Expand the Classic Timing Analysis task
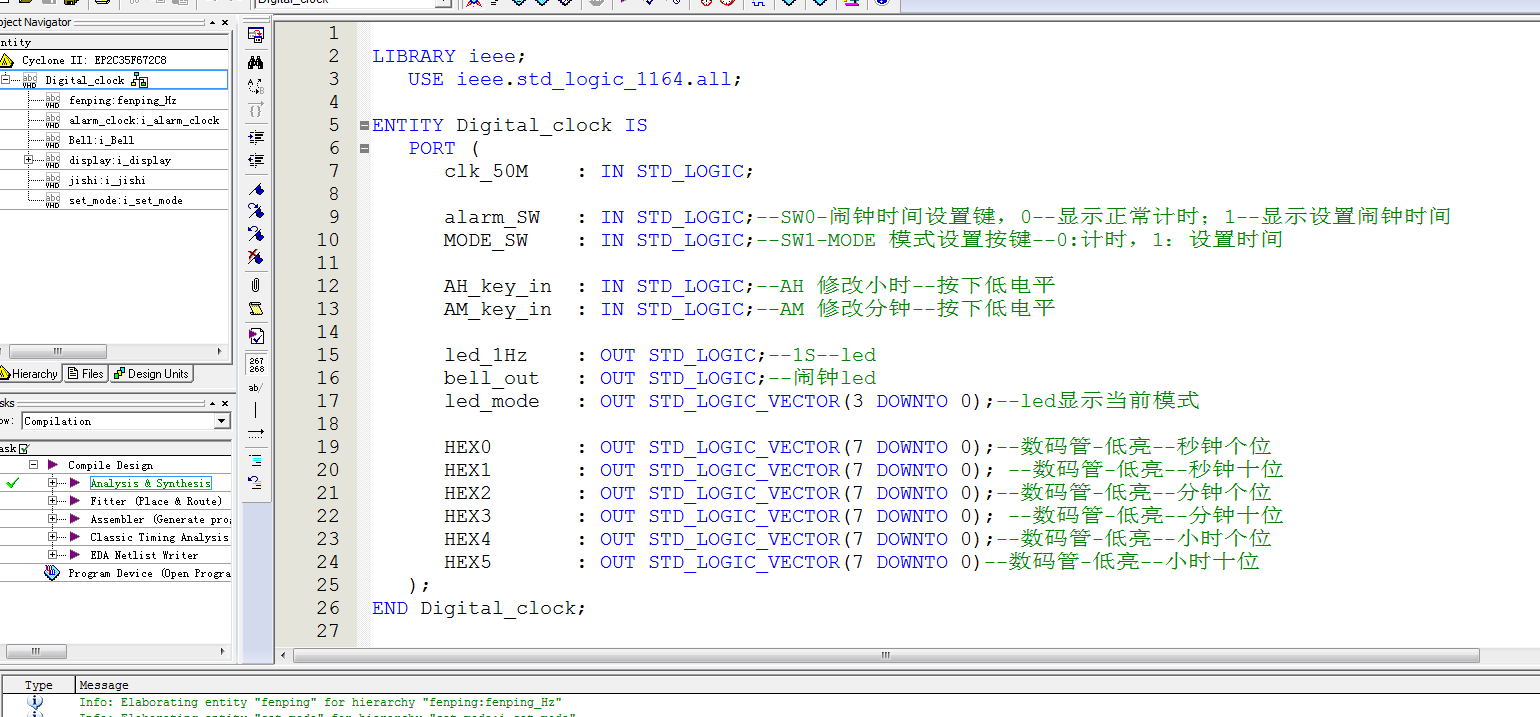This screenshot has width=1540, height=717. click(53, 537)
